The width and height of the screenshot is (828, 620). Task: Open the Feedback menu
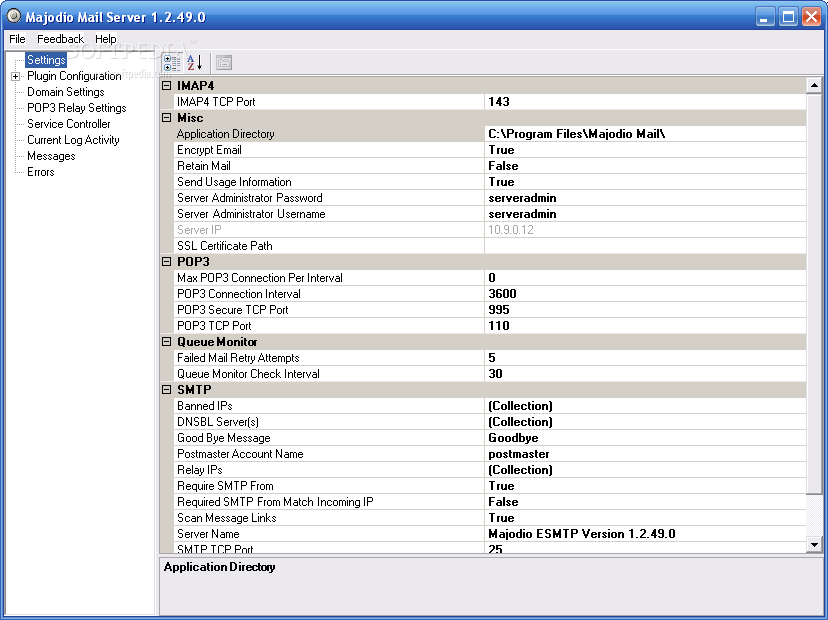click(x=60, y=39)
